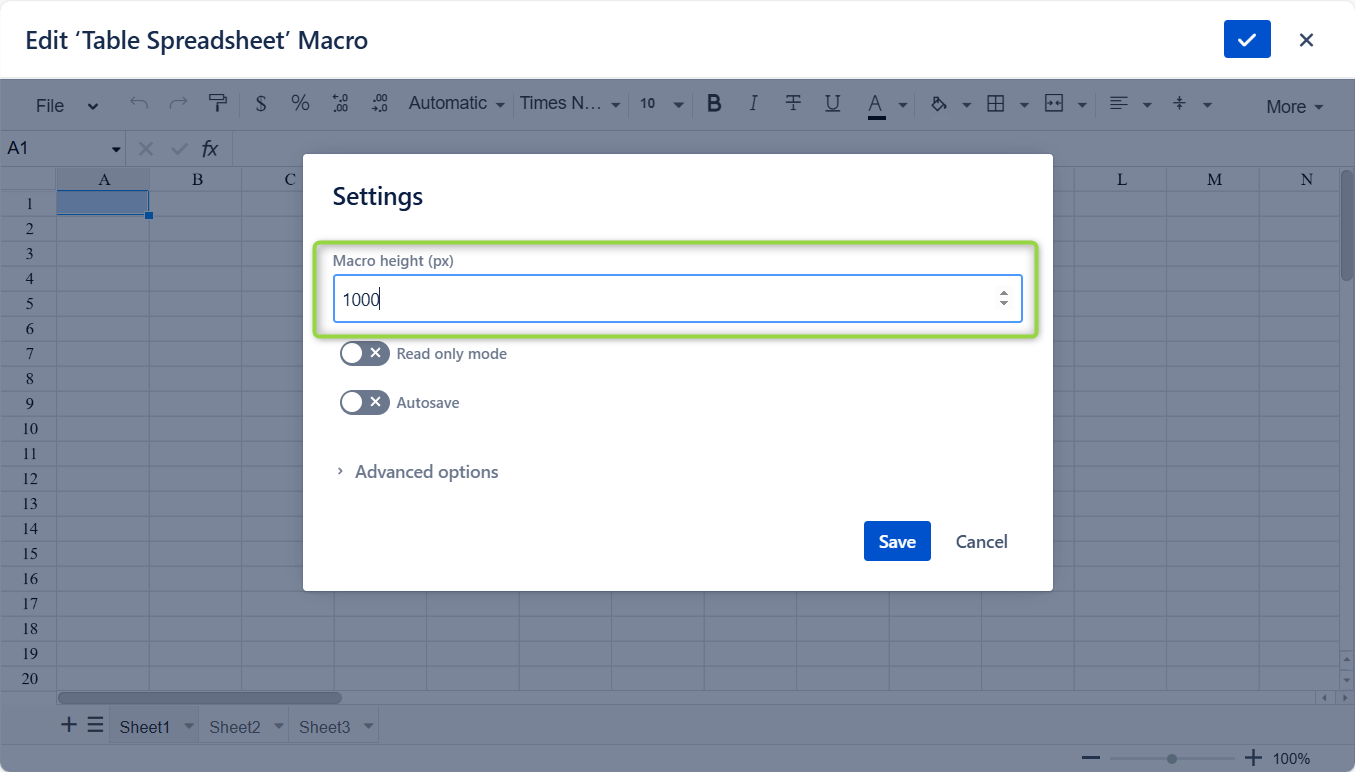
Task: Enable Read only mode toggle
Action: pyautogui.click(x=364, y=353)
